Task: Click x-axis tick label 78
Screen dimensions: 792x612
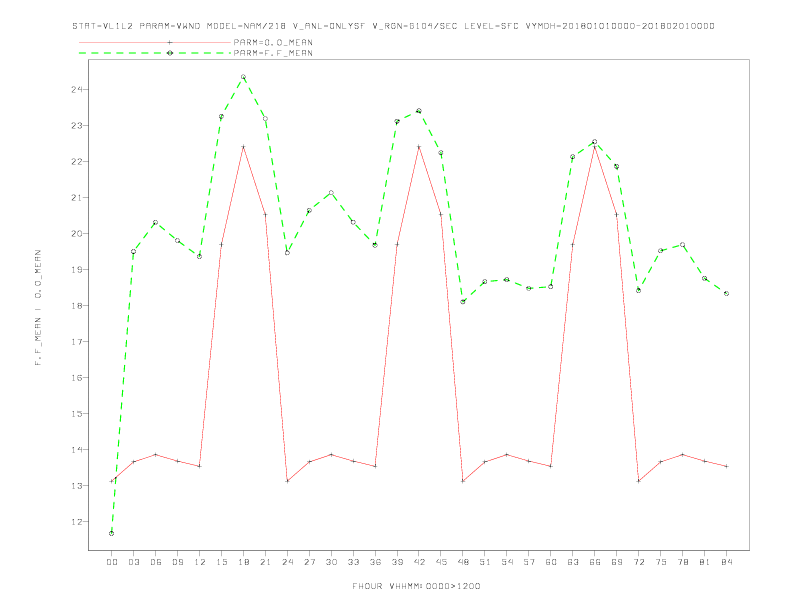Action: coord(682,562)
